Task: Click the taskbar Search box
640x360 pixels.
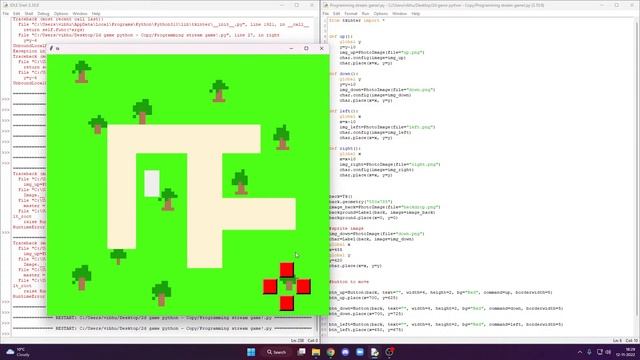Action: tap(276, 352)
